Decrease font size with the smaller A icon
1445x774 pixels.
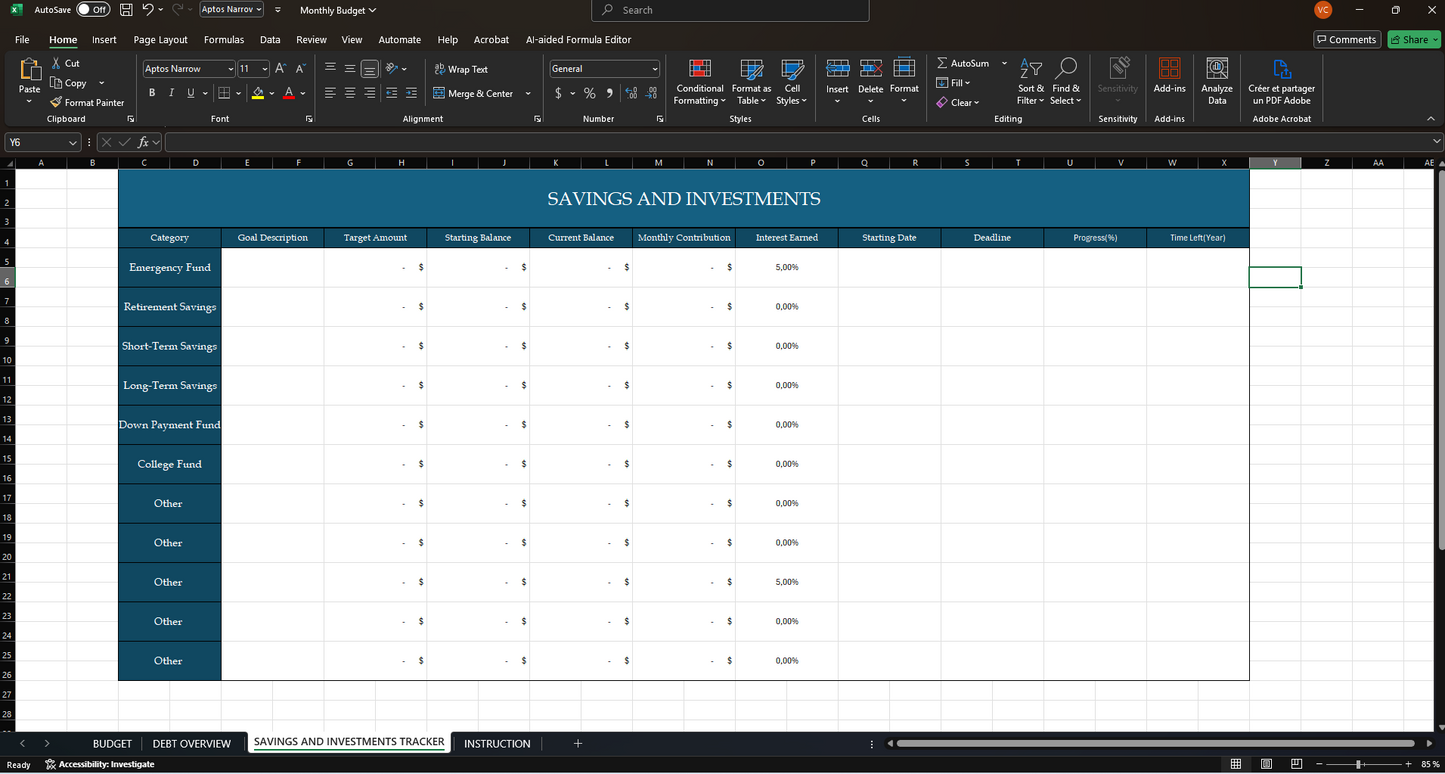pos(300,68)
